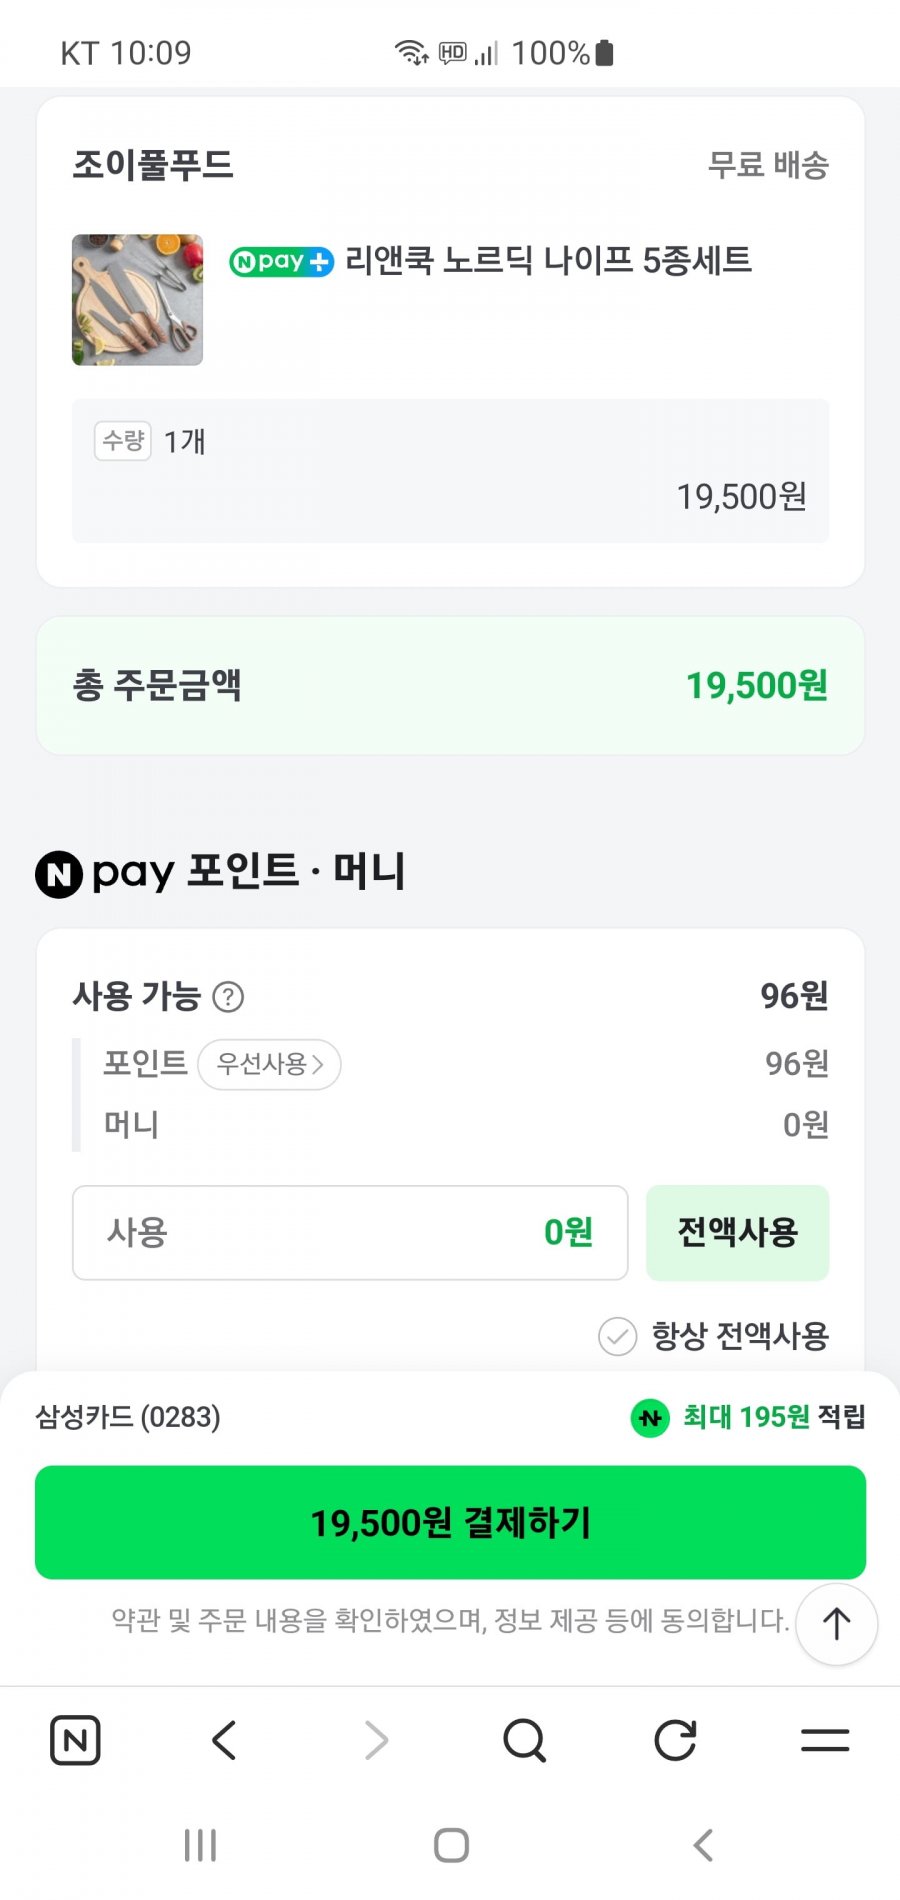This screenshot has width=900, height=1900.
Task: Tap the Naver home N icon
Action: 75,1740
